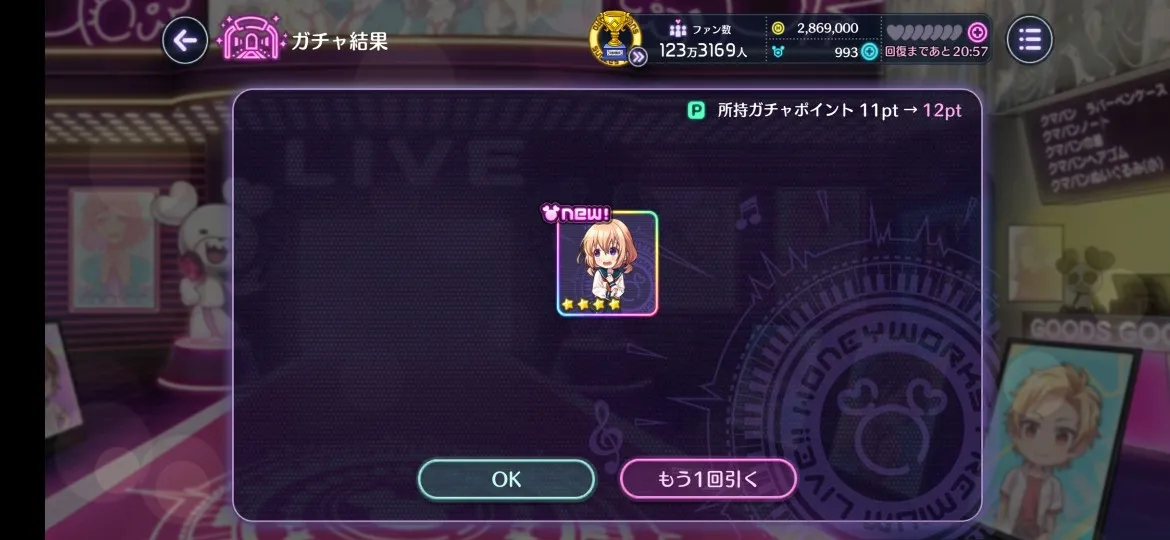This screenshot has width=1170, height=540.
Task: Tap the 回復まであと 20:57 recovery timer
Action: click(936, 52)
